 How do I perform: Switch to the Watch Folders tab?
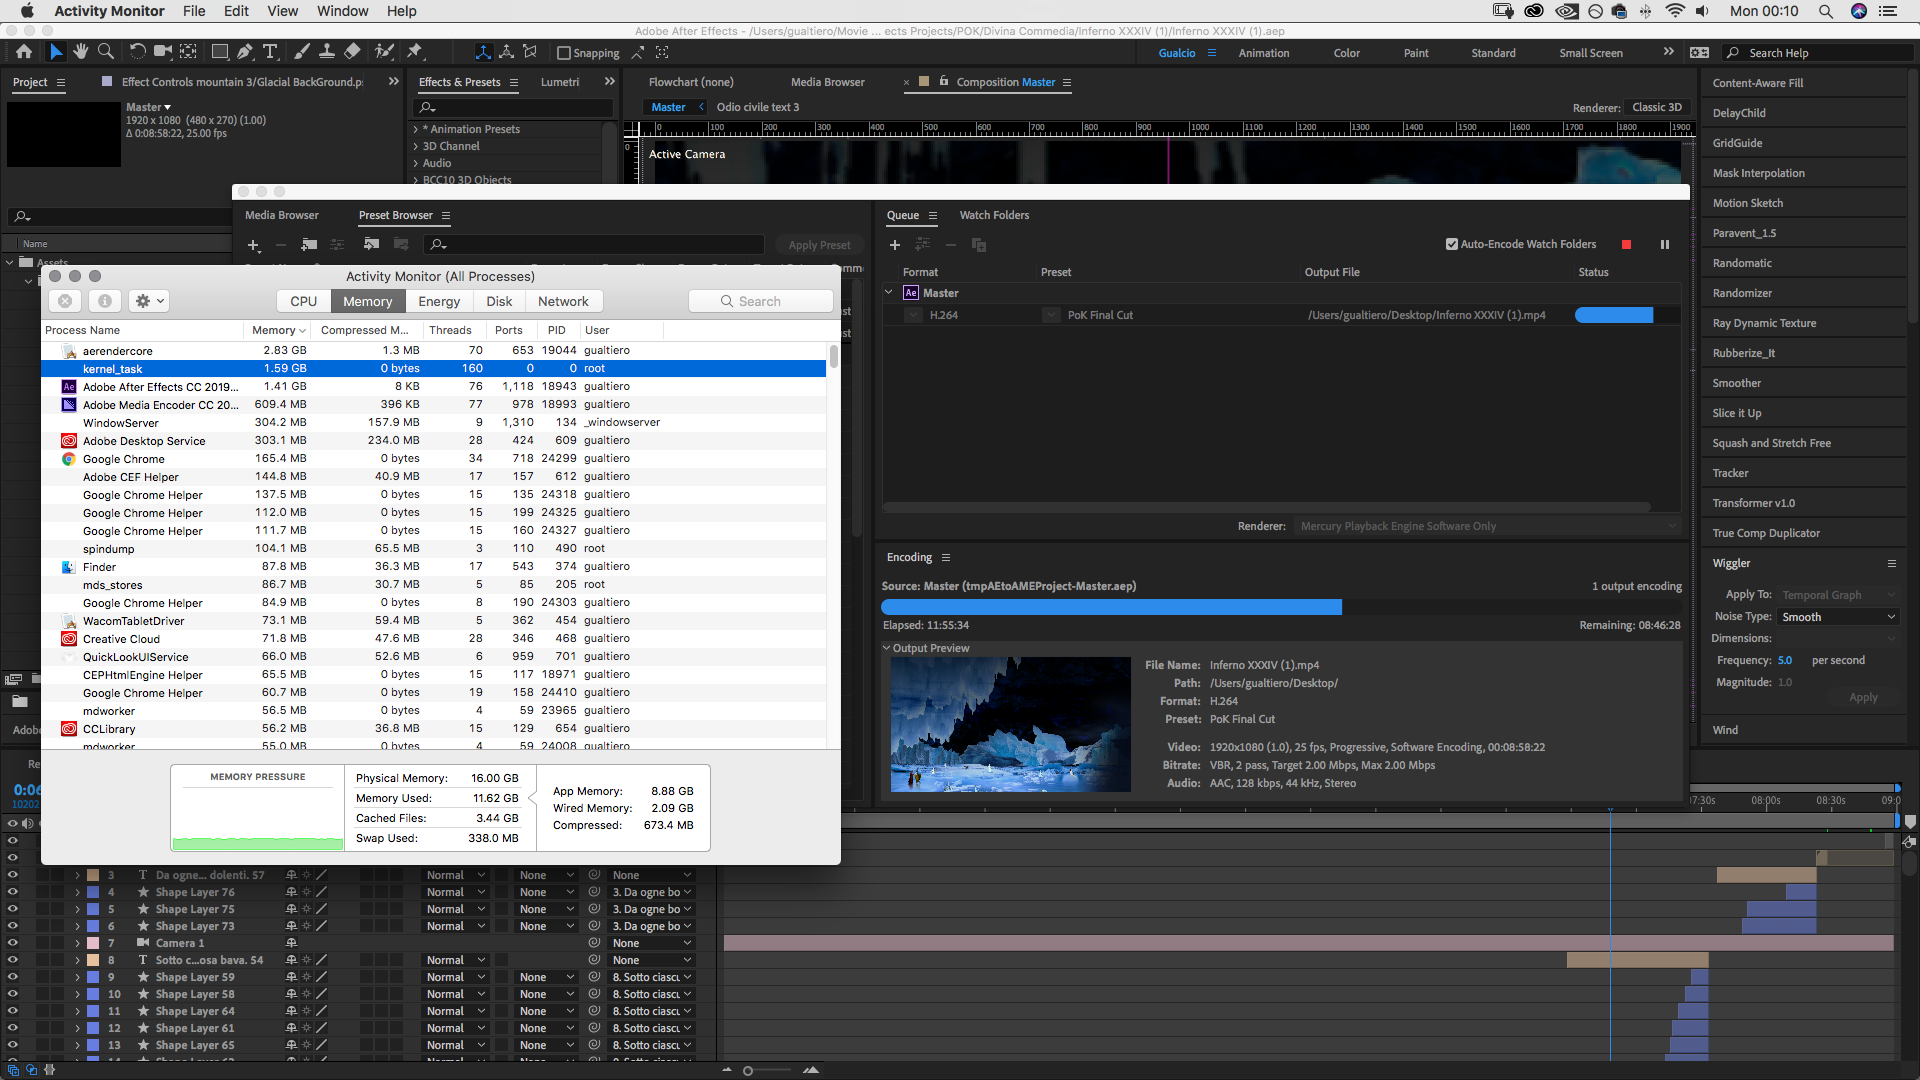994,215
